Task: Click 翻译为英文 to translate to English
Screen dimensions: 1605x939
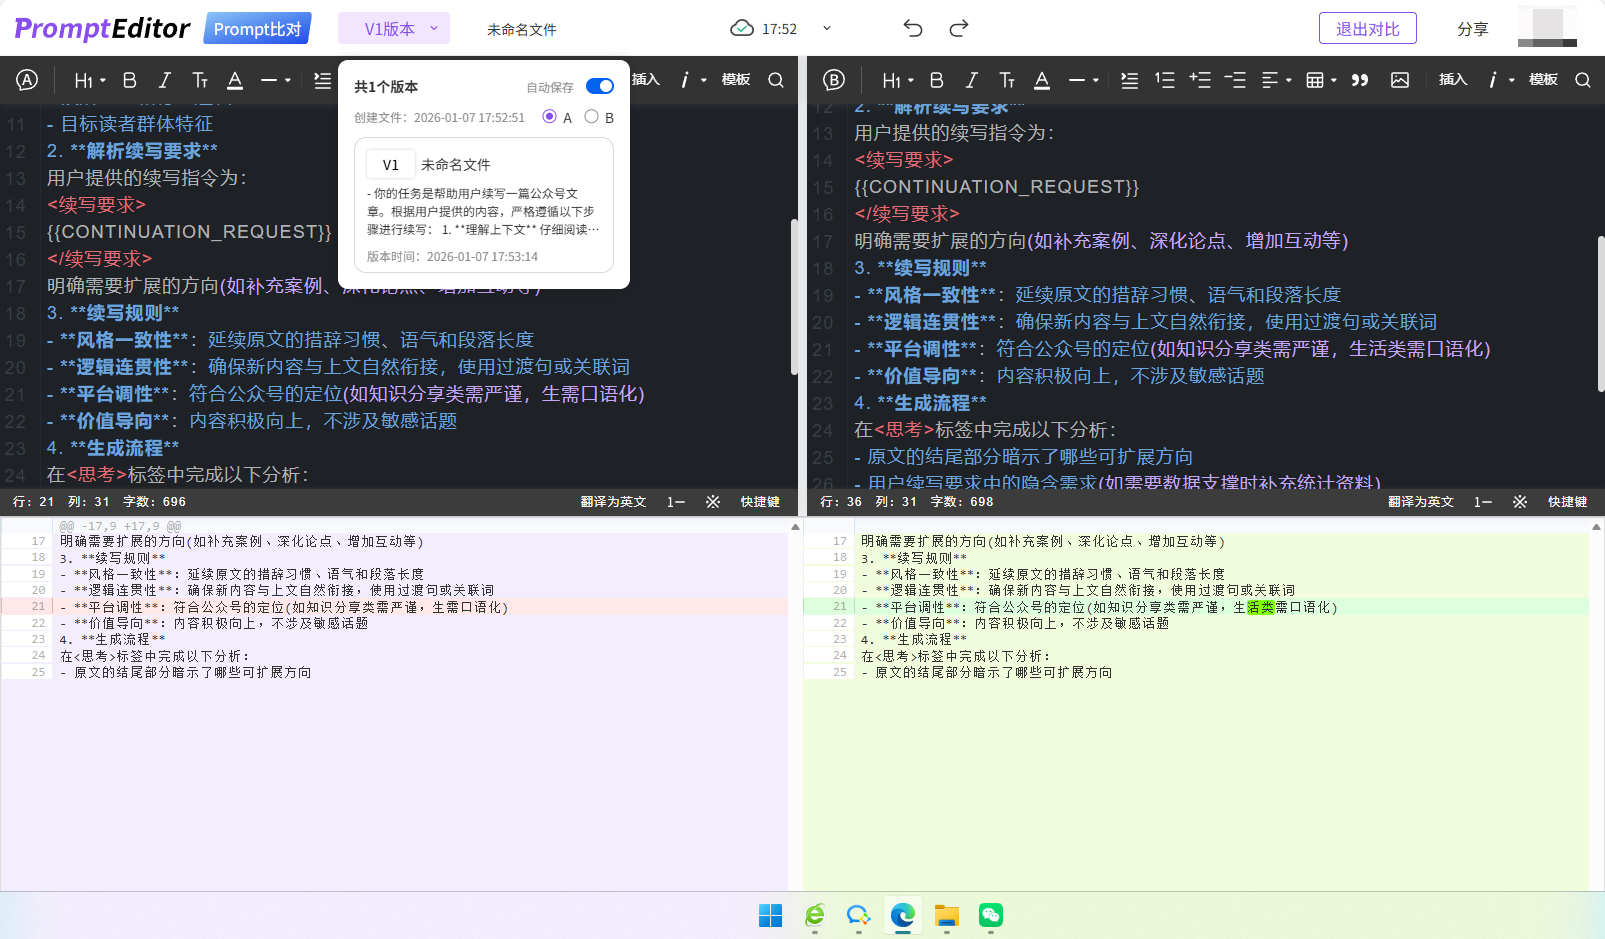Action: pos(1420,501)
